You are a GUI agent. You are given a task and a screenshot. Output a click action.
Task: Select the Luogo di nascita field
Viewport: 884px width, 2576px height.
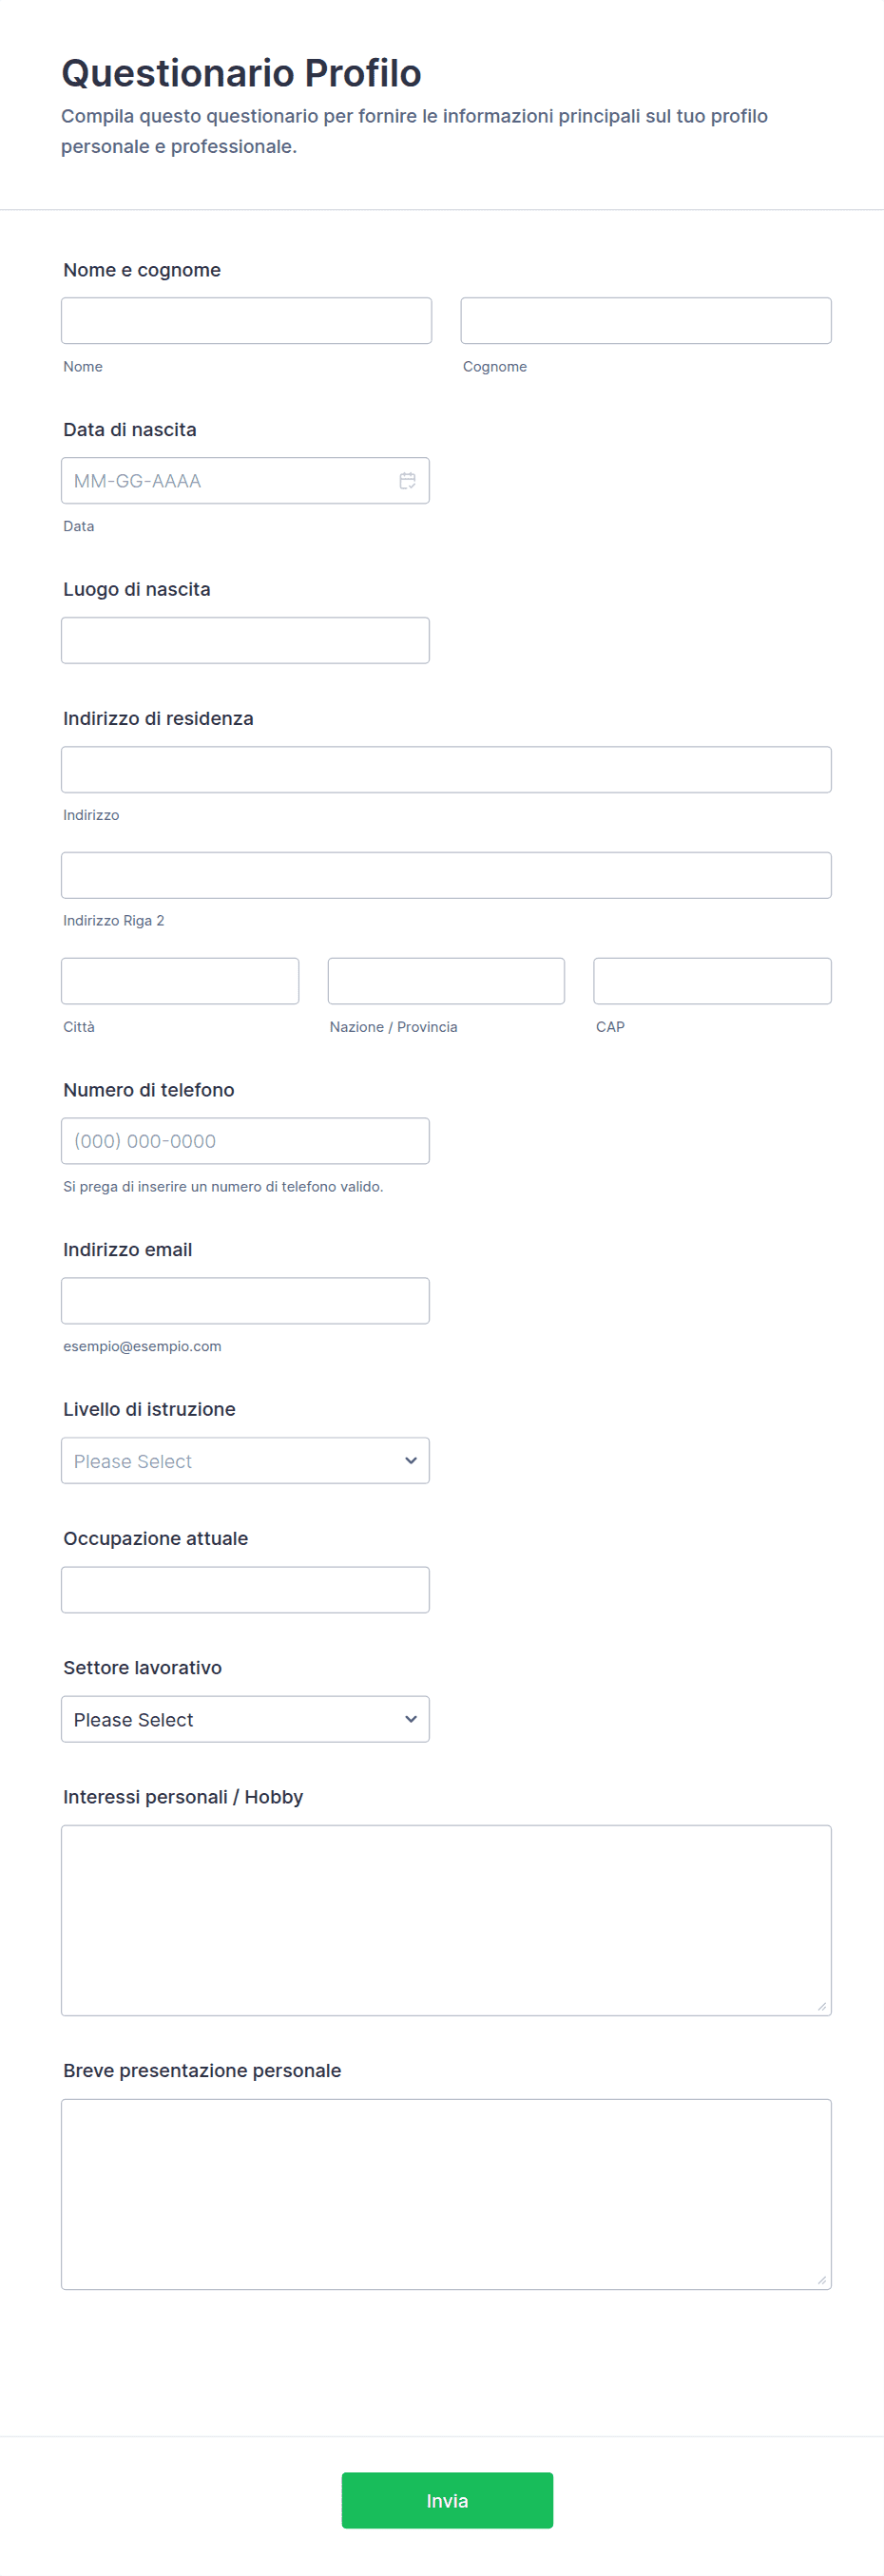click(x=245, y=640)
